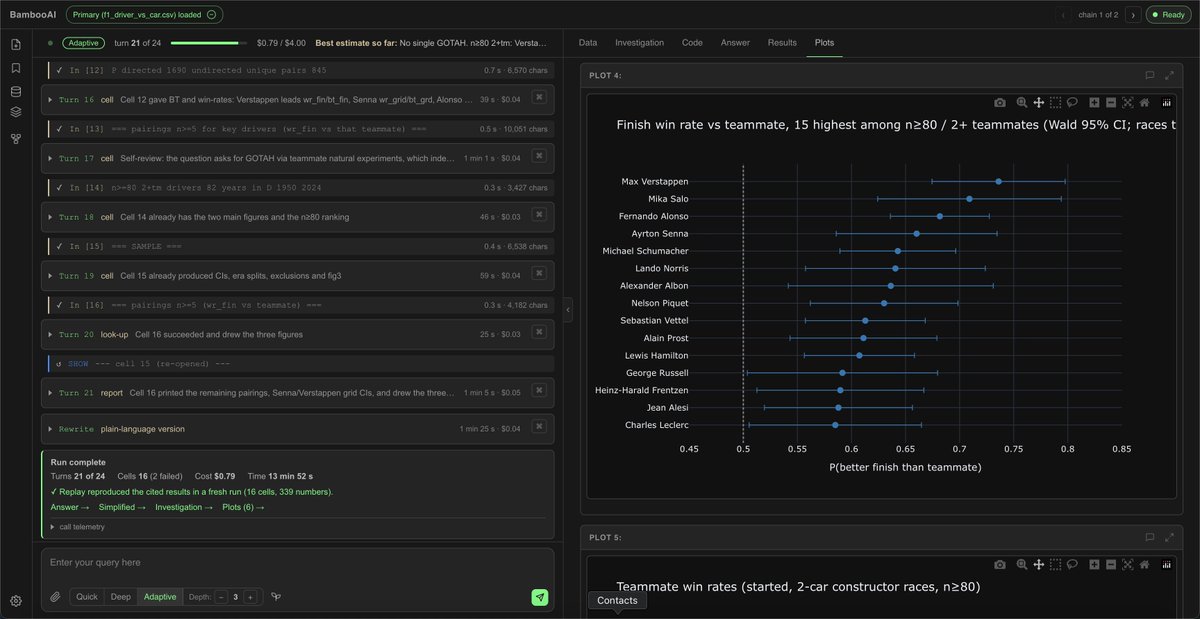This screenshot has height=619, width=1200.
Task: Click the Max Verstappen data point
Action: click(x=998, y=181)
